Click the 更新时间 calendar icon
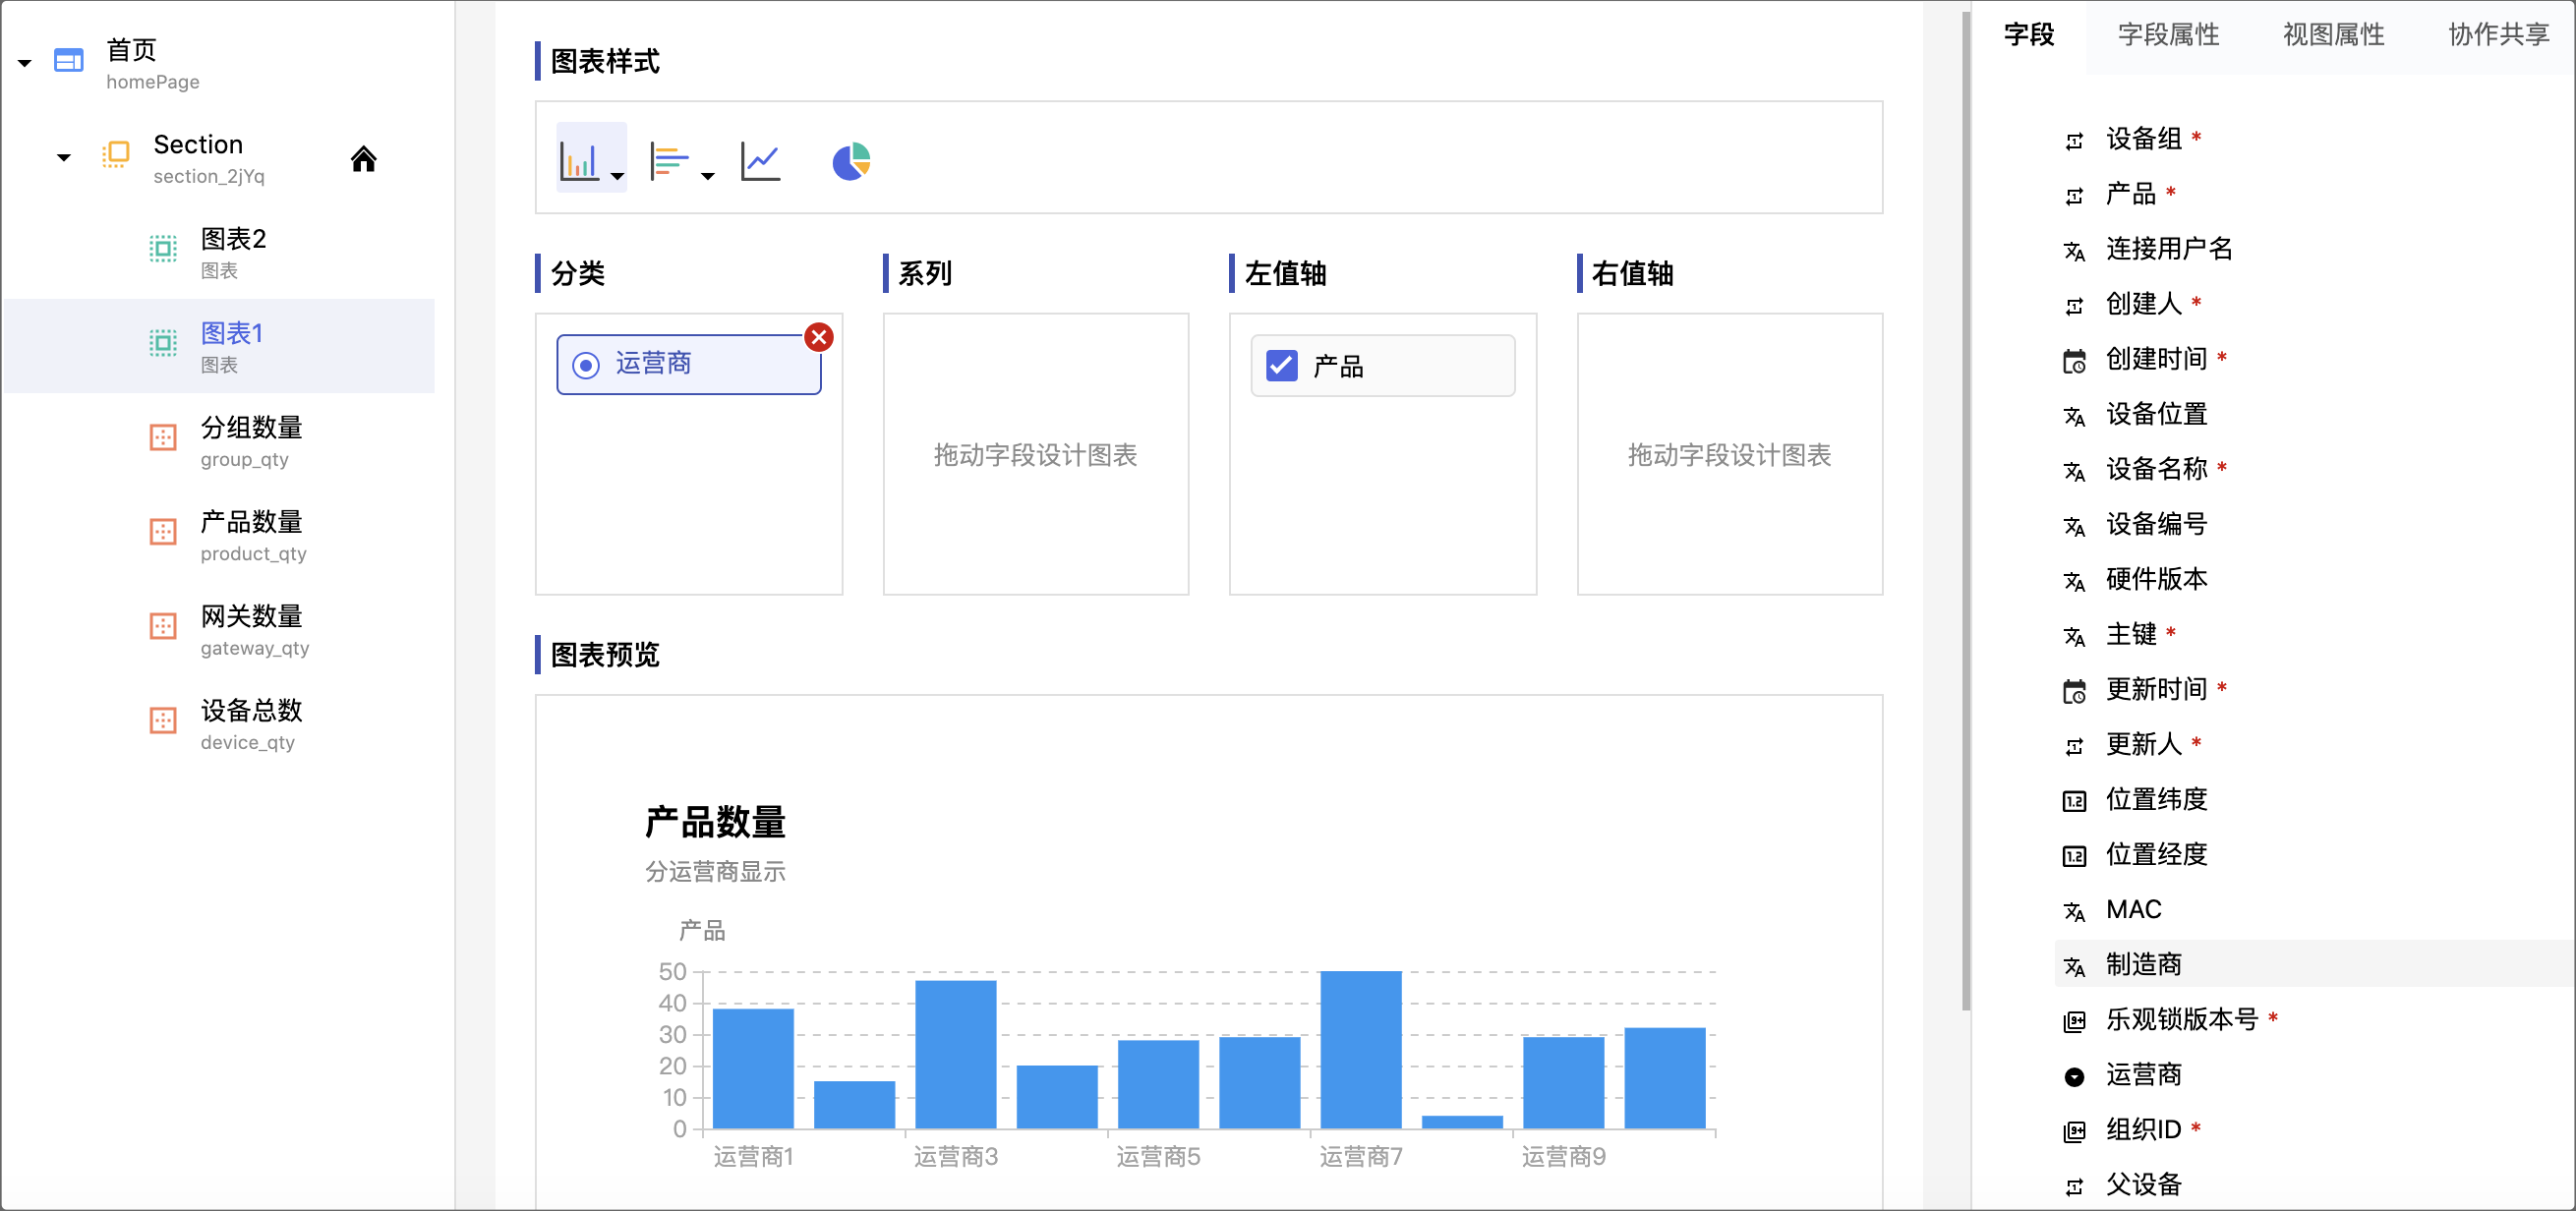 [x=2074, y=691]
